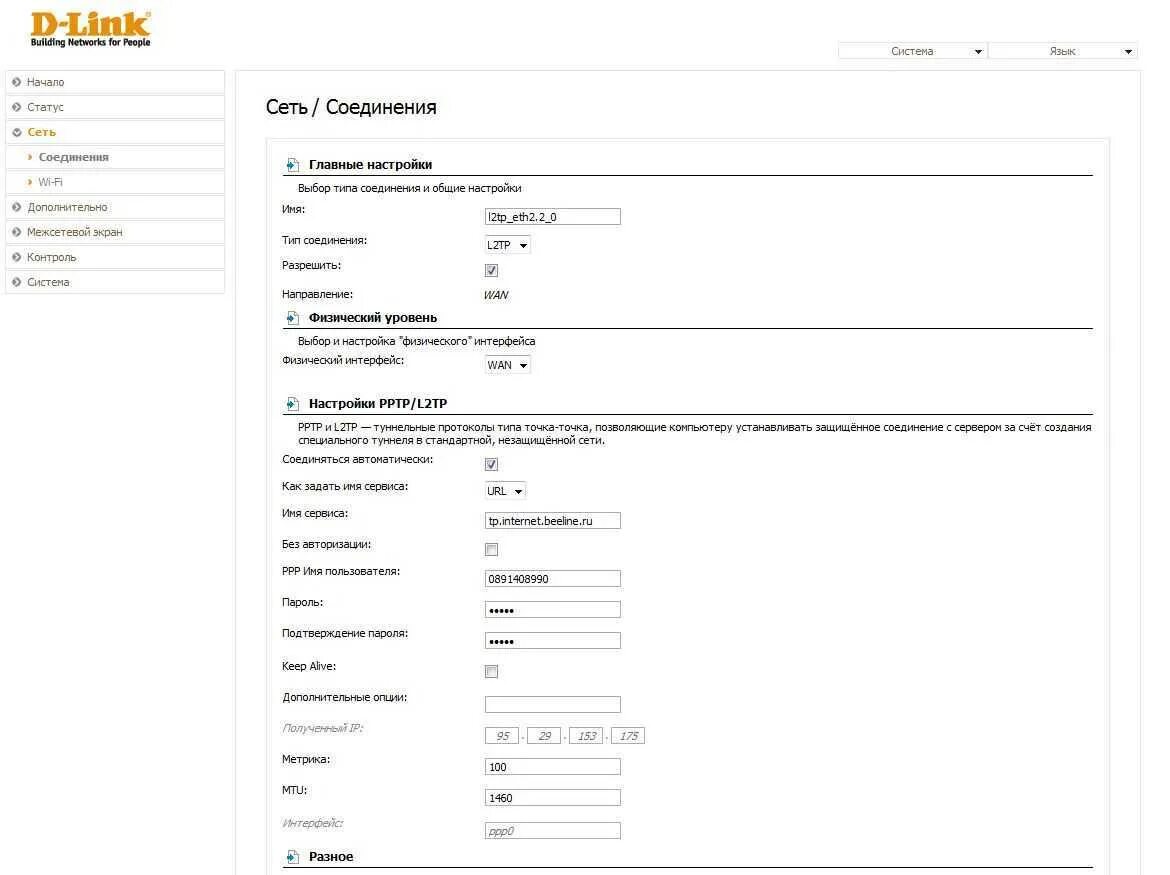The image size is (1170, 875).
Task: Click the first IP octet field 95
Action: click(501, 736)
